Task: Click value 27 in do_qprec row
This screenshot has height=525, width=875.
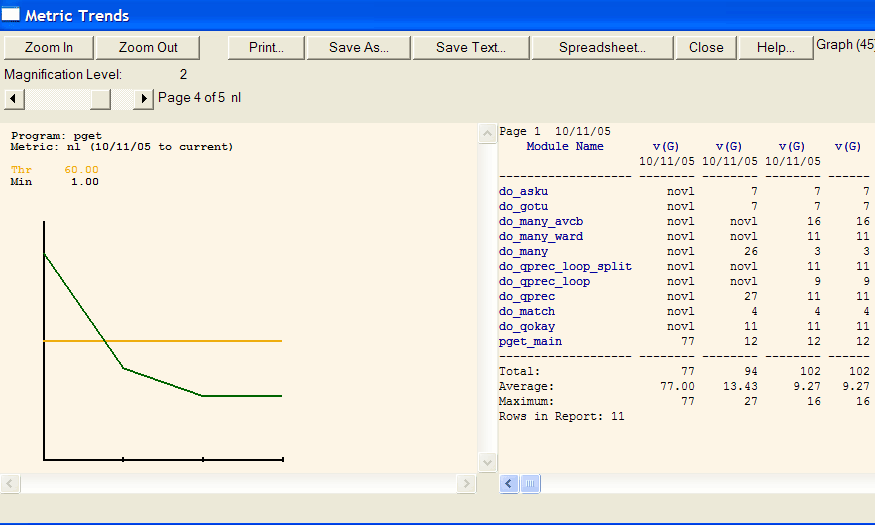Action: point(751,297)
